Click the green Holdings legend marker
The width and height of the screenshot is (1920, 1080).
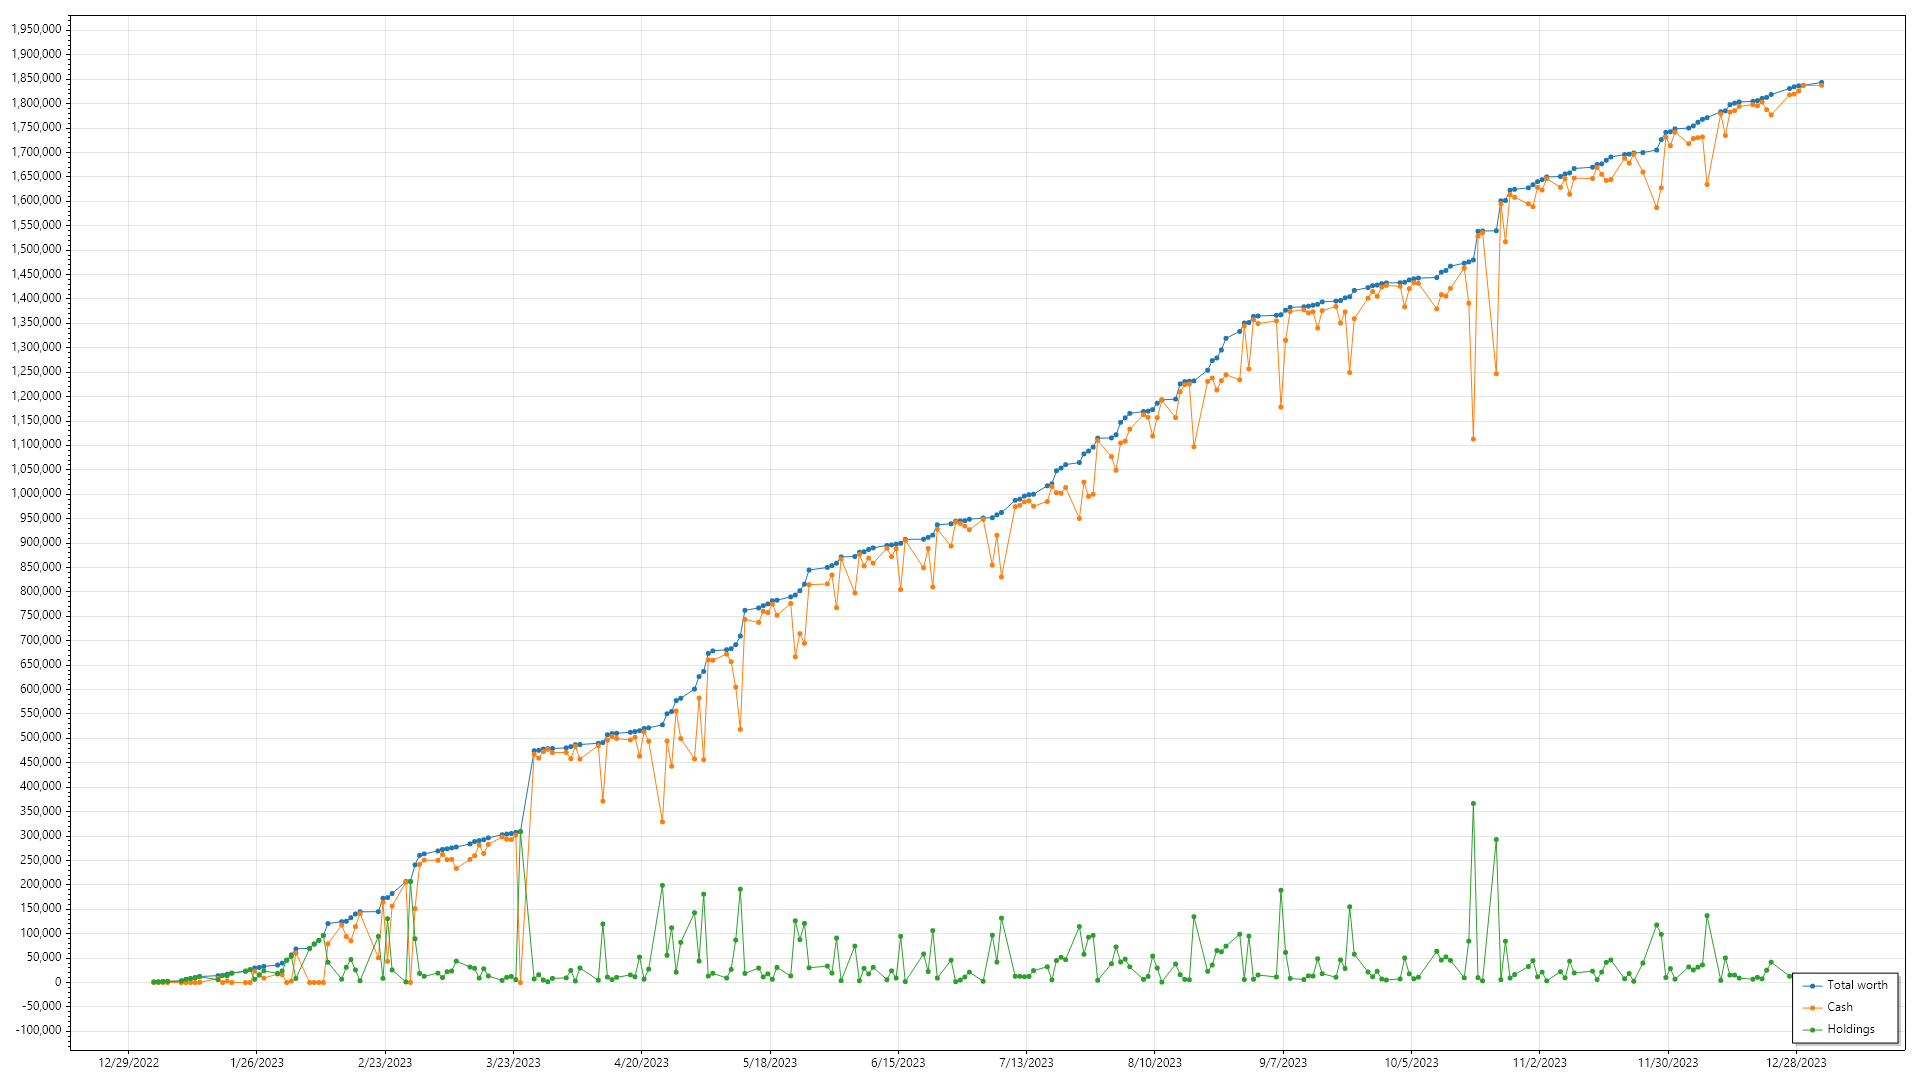pyautogui.click(x=1812, y=1030)
